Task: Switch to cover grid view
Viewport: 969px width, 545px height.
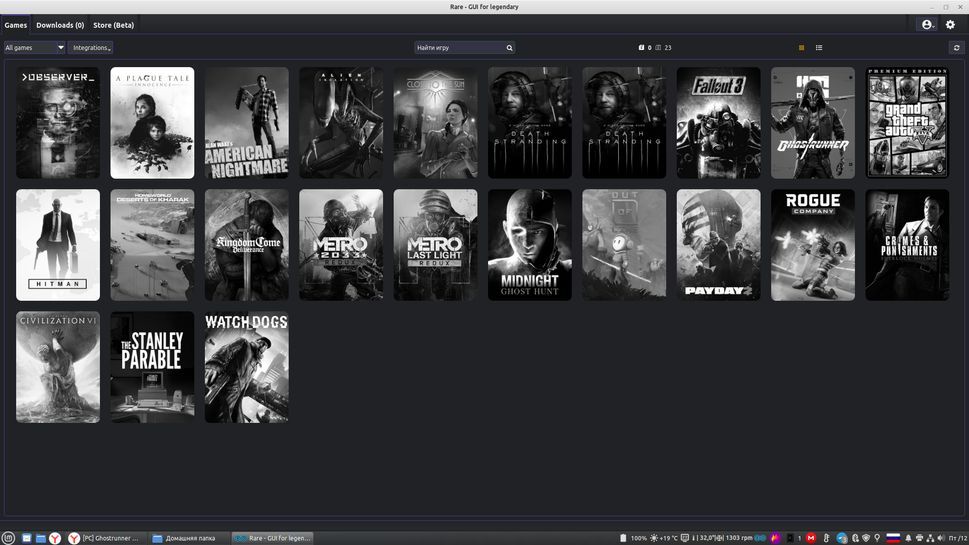Action: (802, 48)
